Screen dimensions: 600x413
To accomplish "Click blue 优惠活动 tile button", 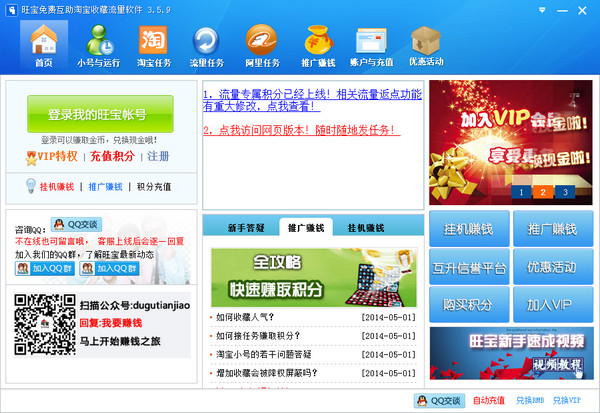I will point(553,267).
